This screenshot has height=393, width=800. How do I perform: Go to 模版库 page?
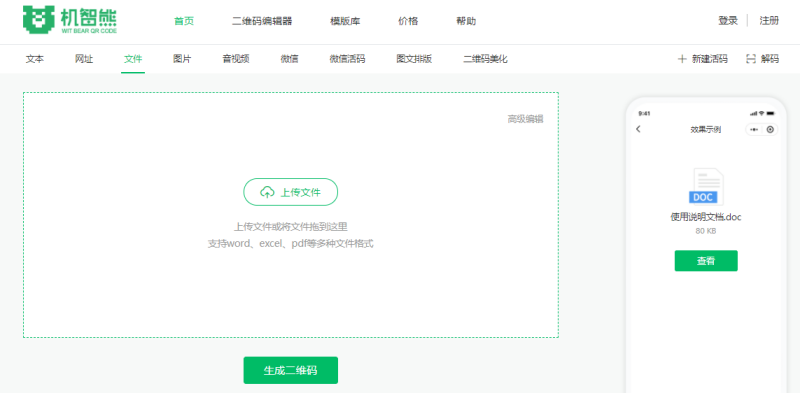[x=345, y=21]
